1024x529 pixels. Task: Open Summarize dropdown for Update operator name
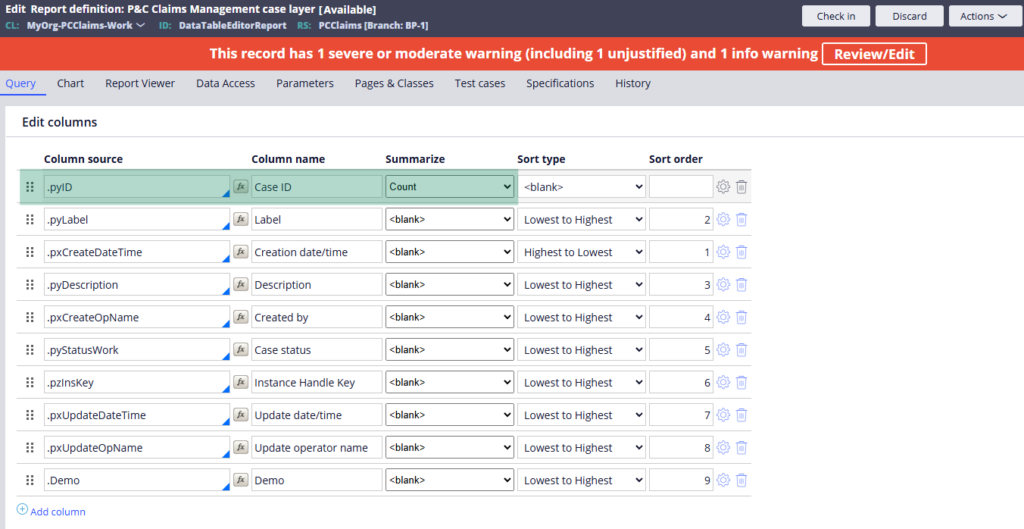(x=449, y=448)
